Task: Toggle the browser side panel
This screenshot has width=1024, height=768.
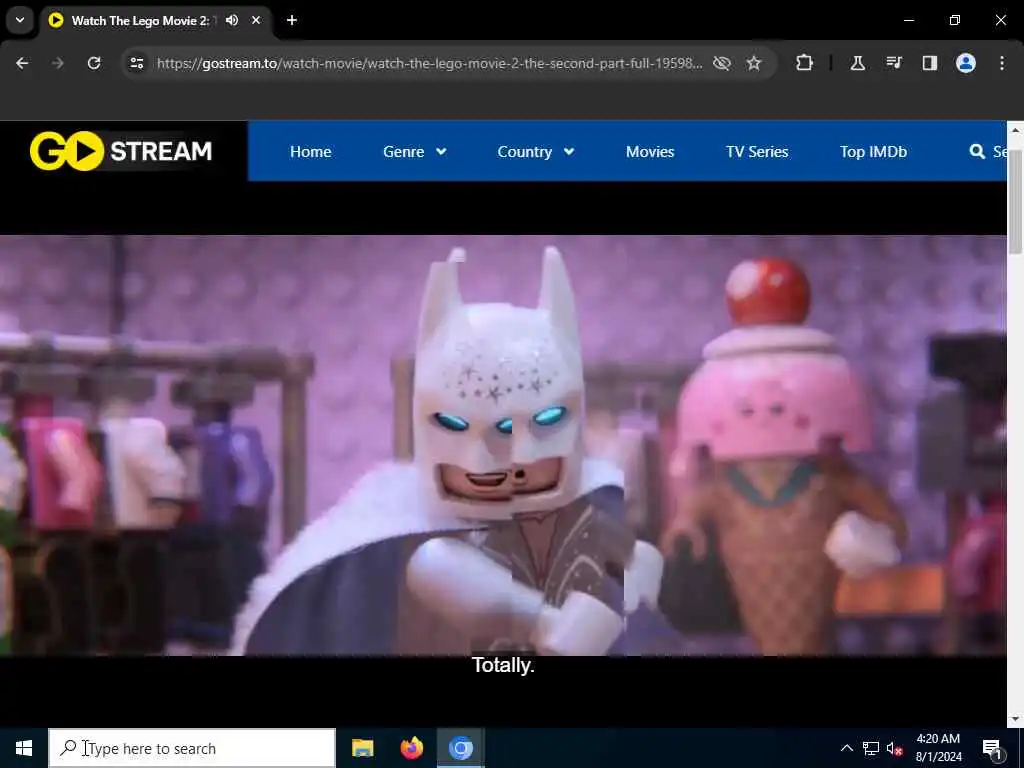Action: [x=929, y=63]
